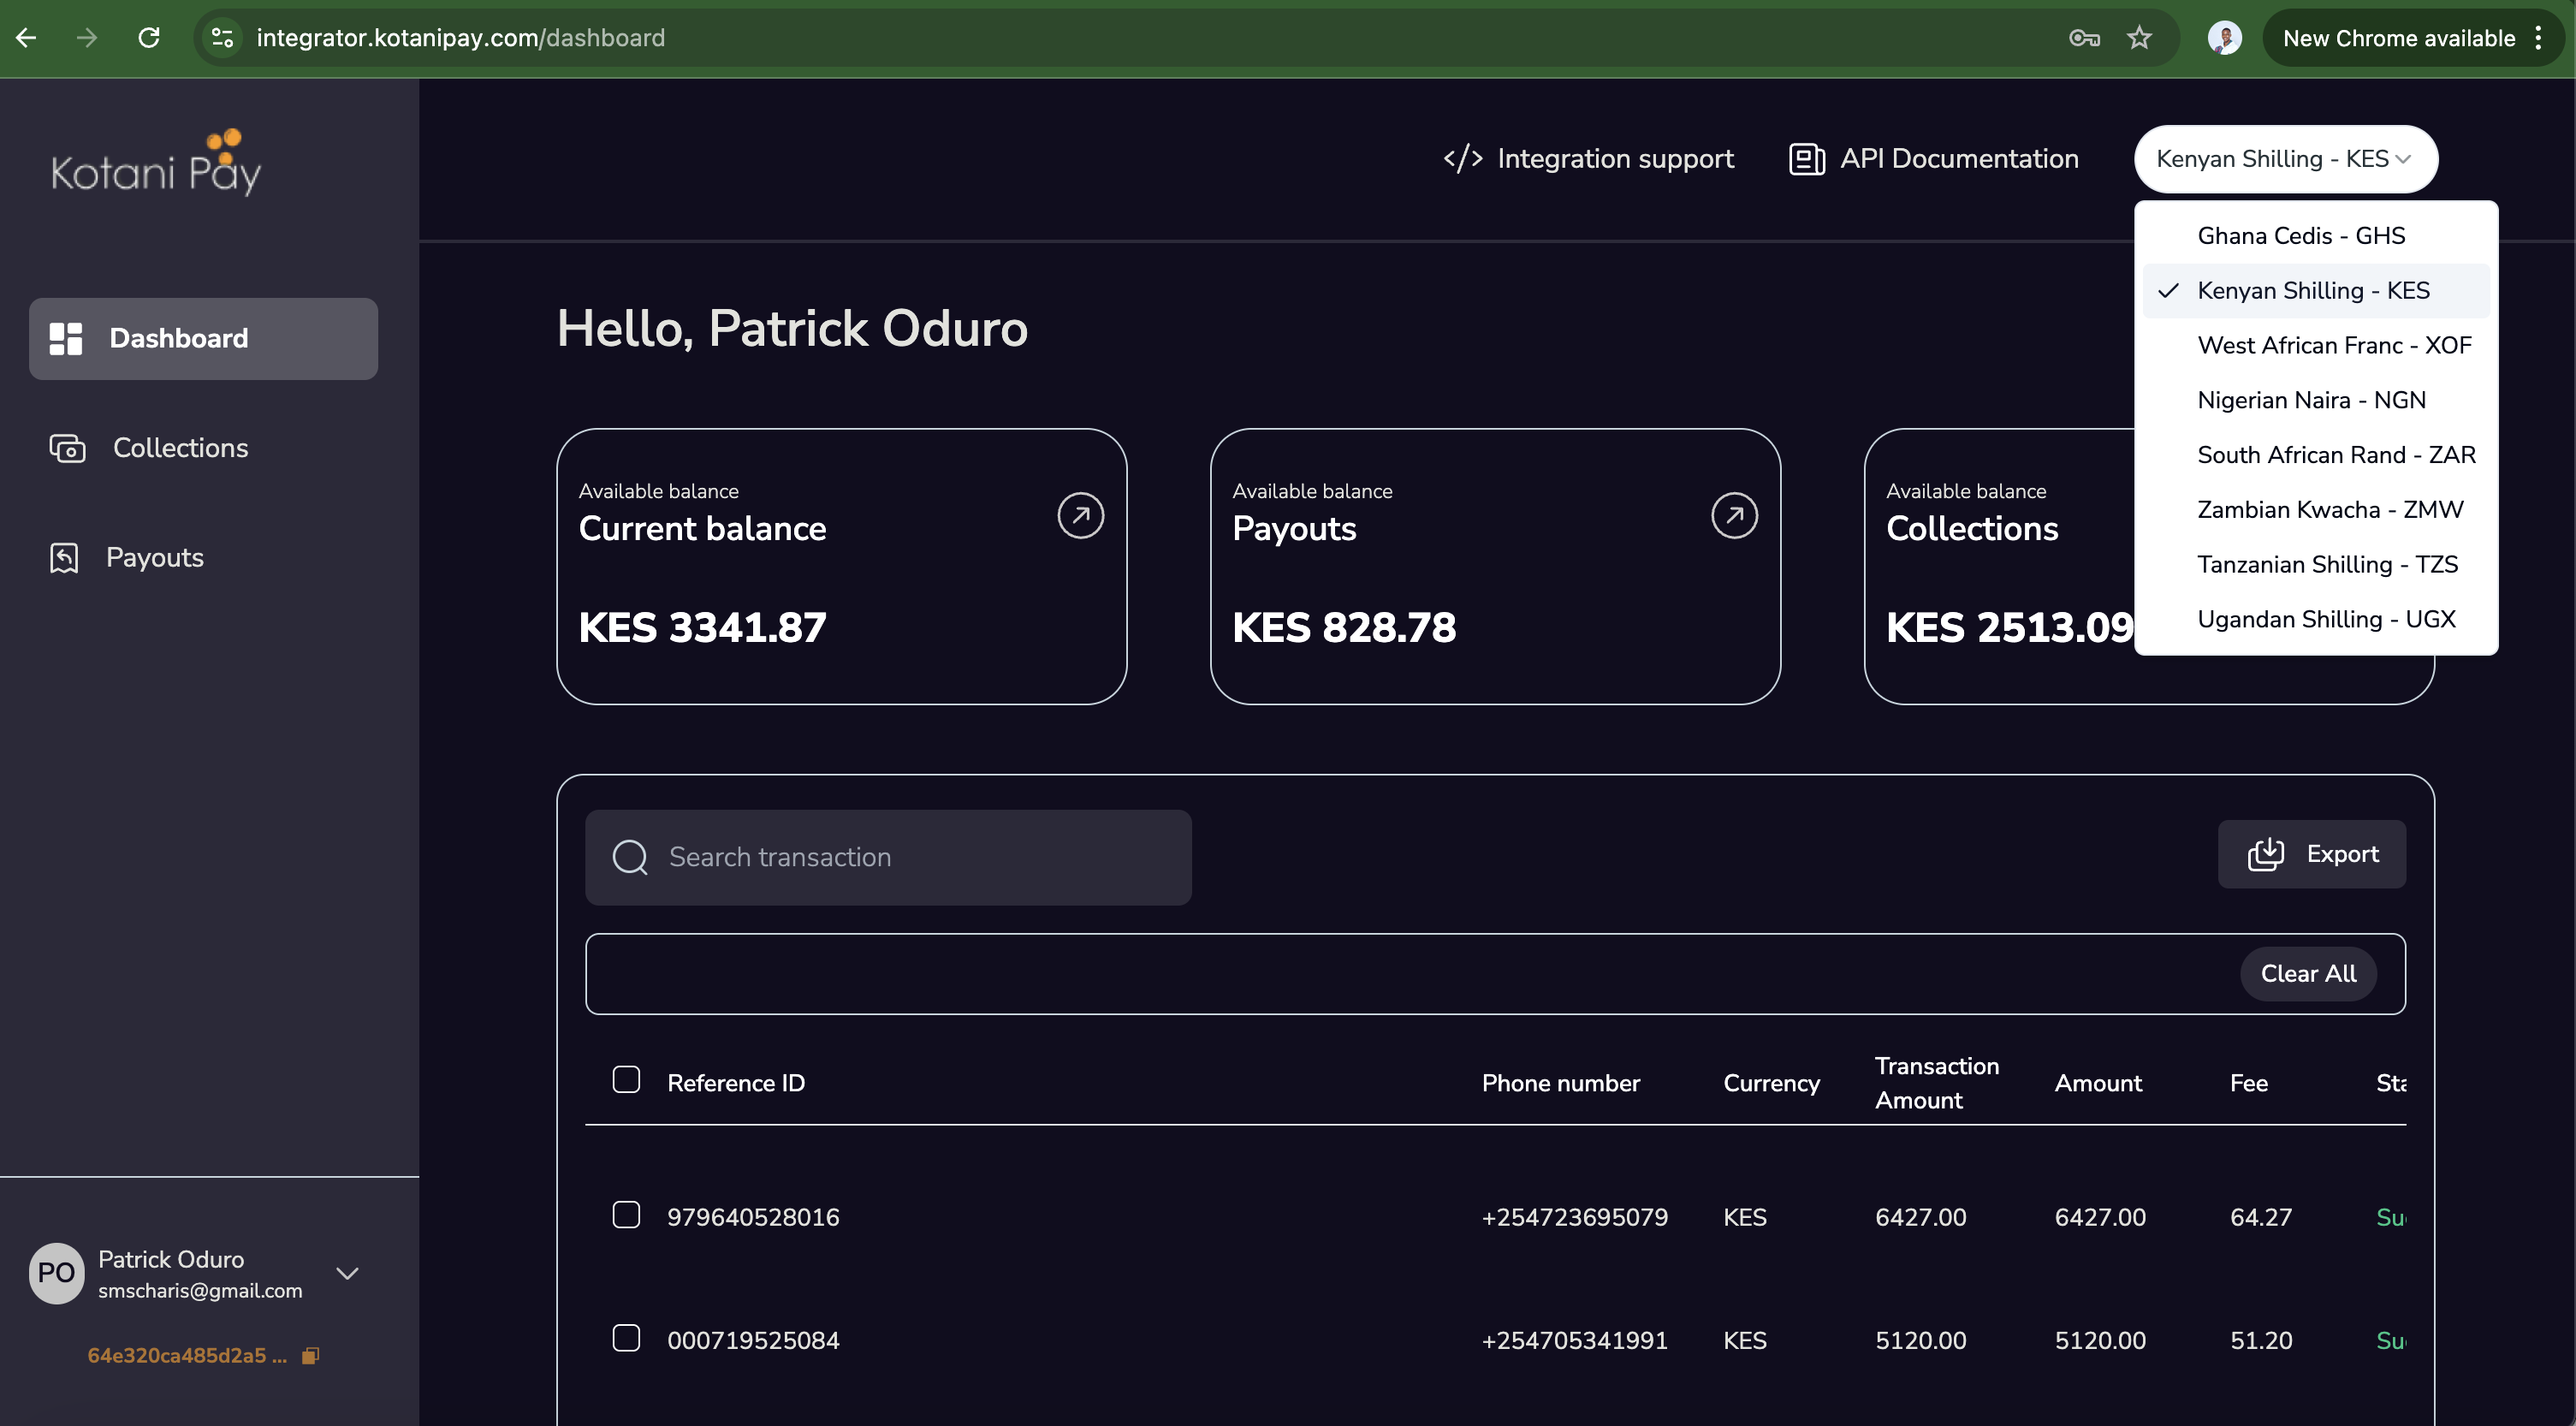
Task: Open the Collections sidebar item
Action: [x=180, y=448]
